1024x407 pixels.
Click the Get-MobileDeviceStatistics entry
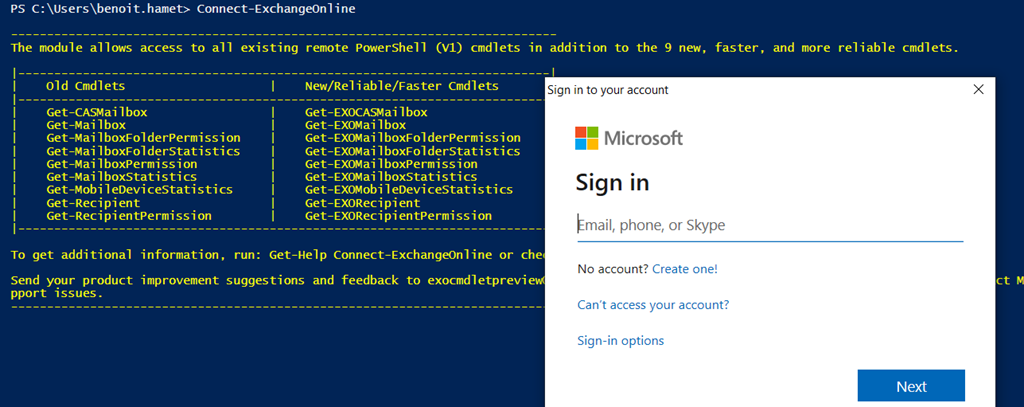(139, 189)
